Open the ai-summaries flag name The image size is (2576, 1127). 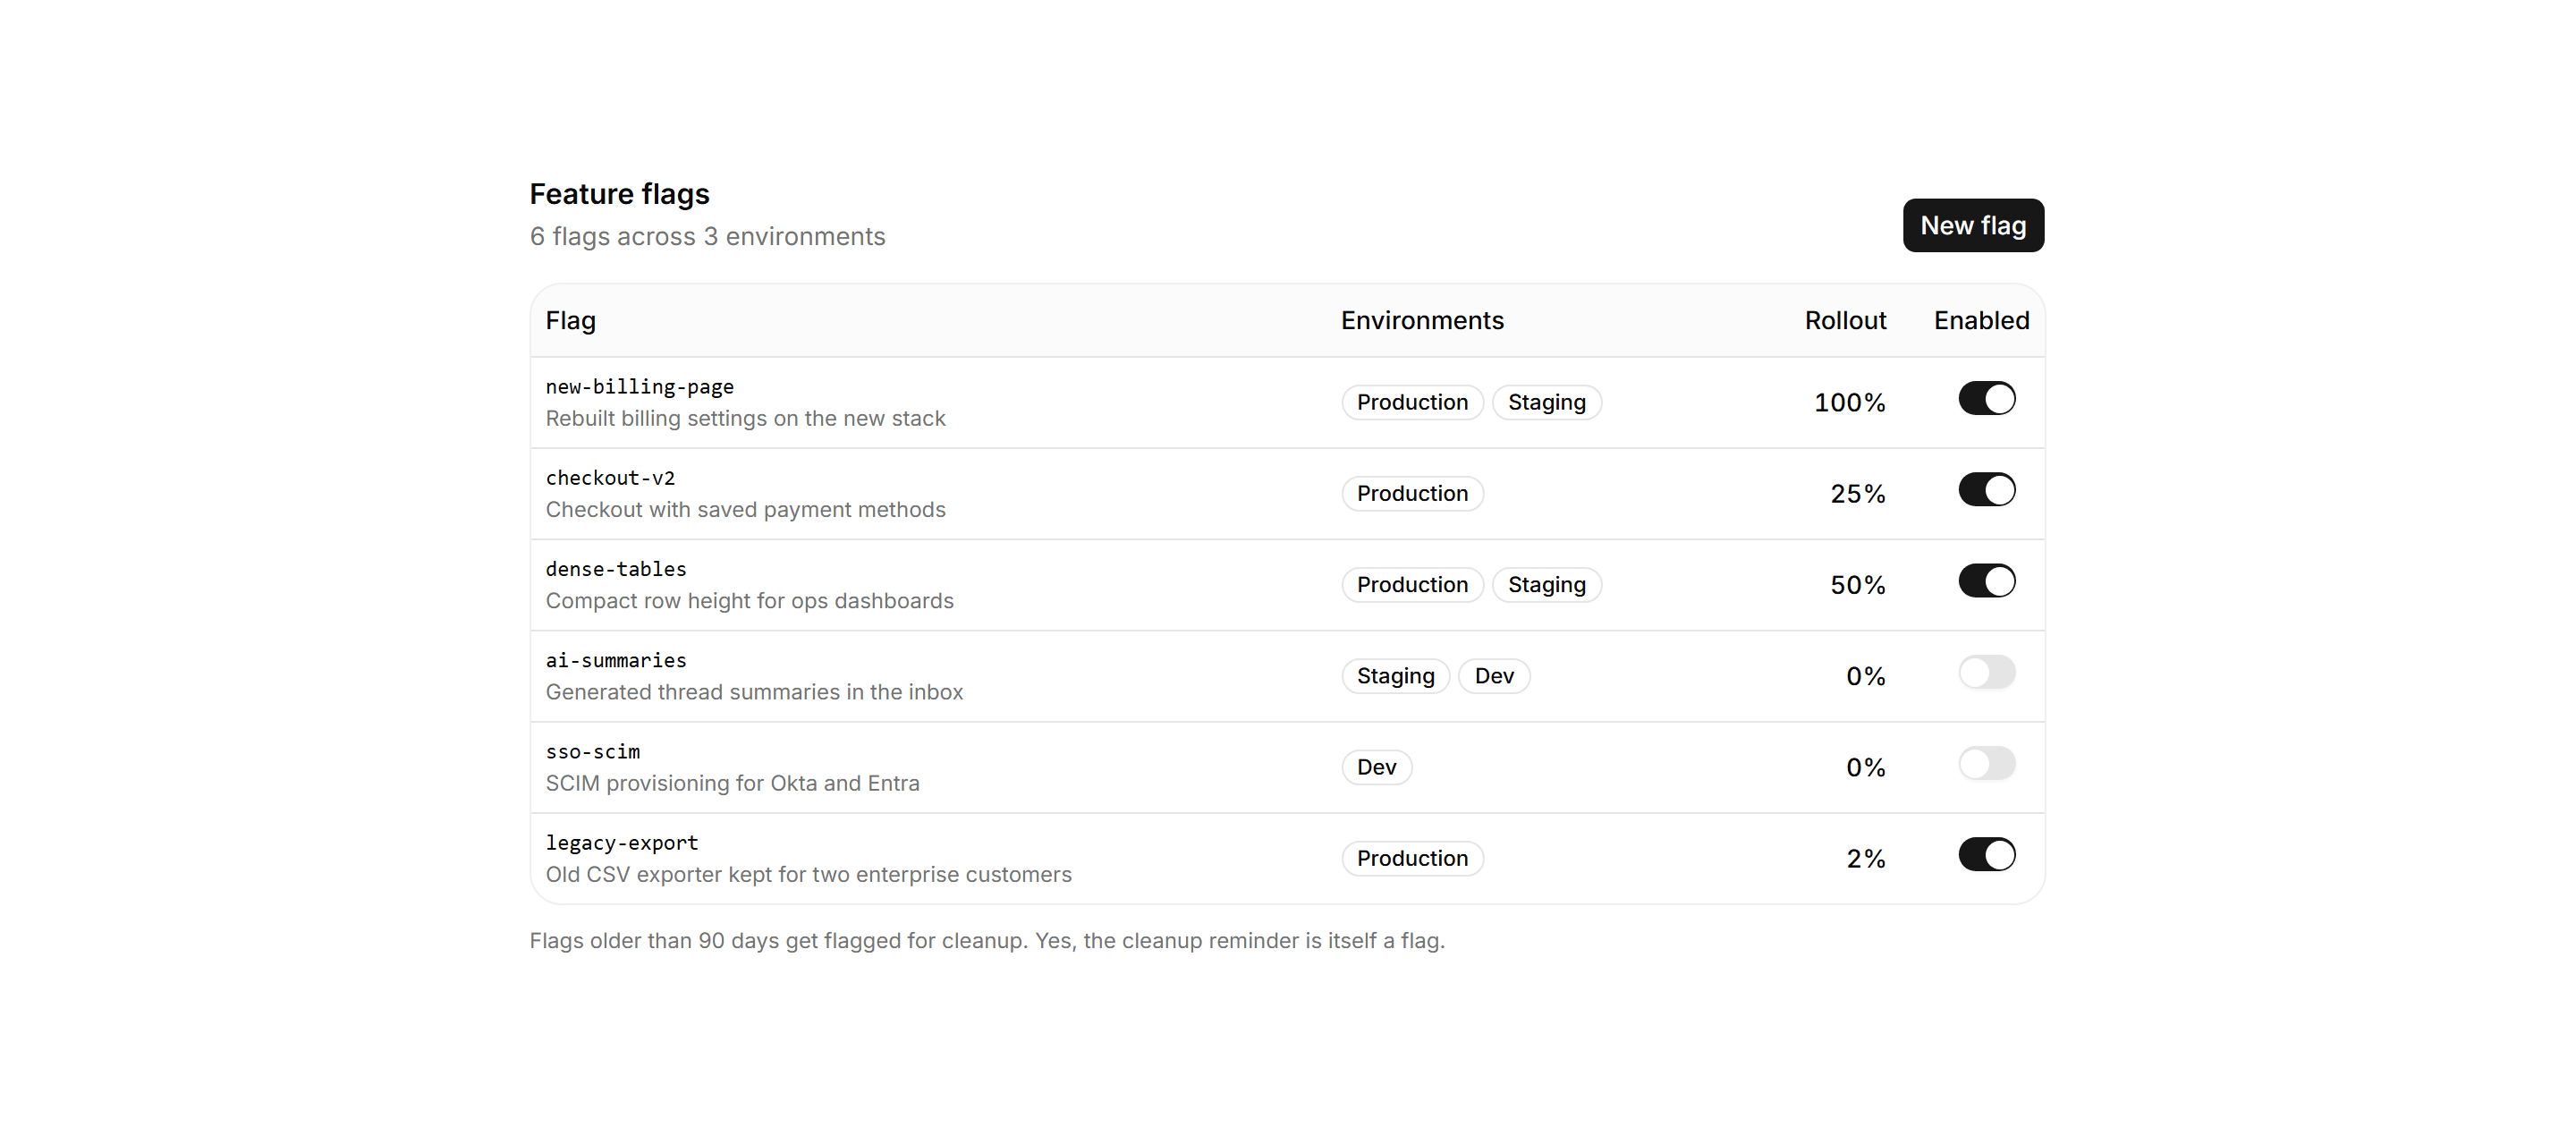tap(616, 660)
